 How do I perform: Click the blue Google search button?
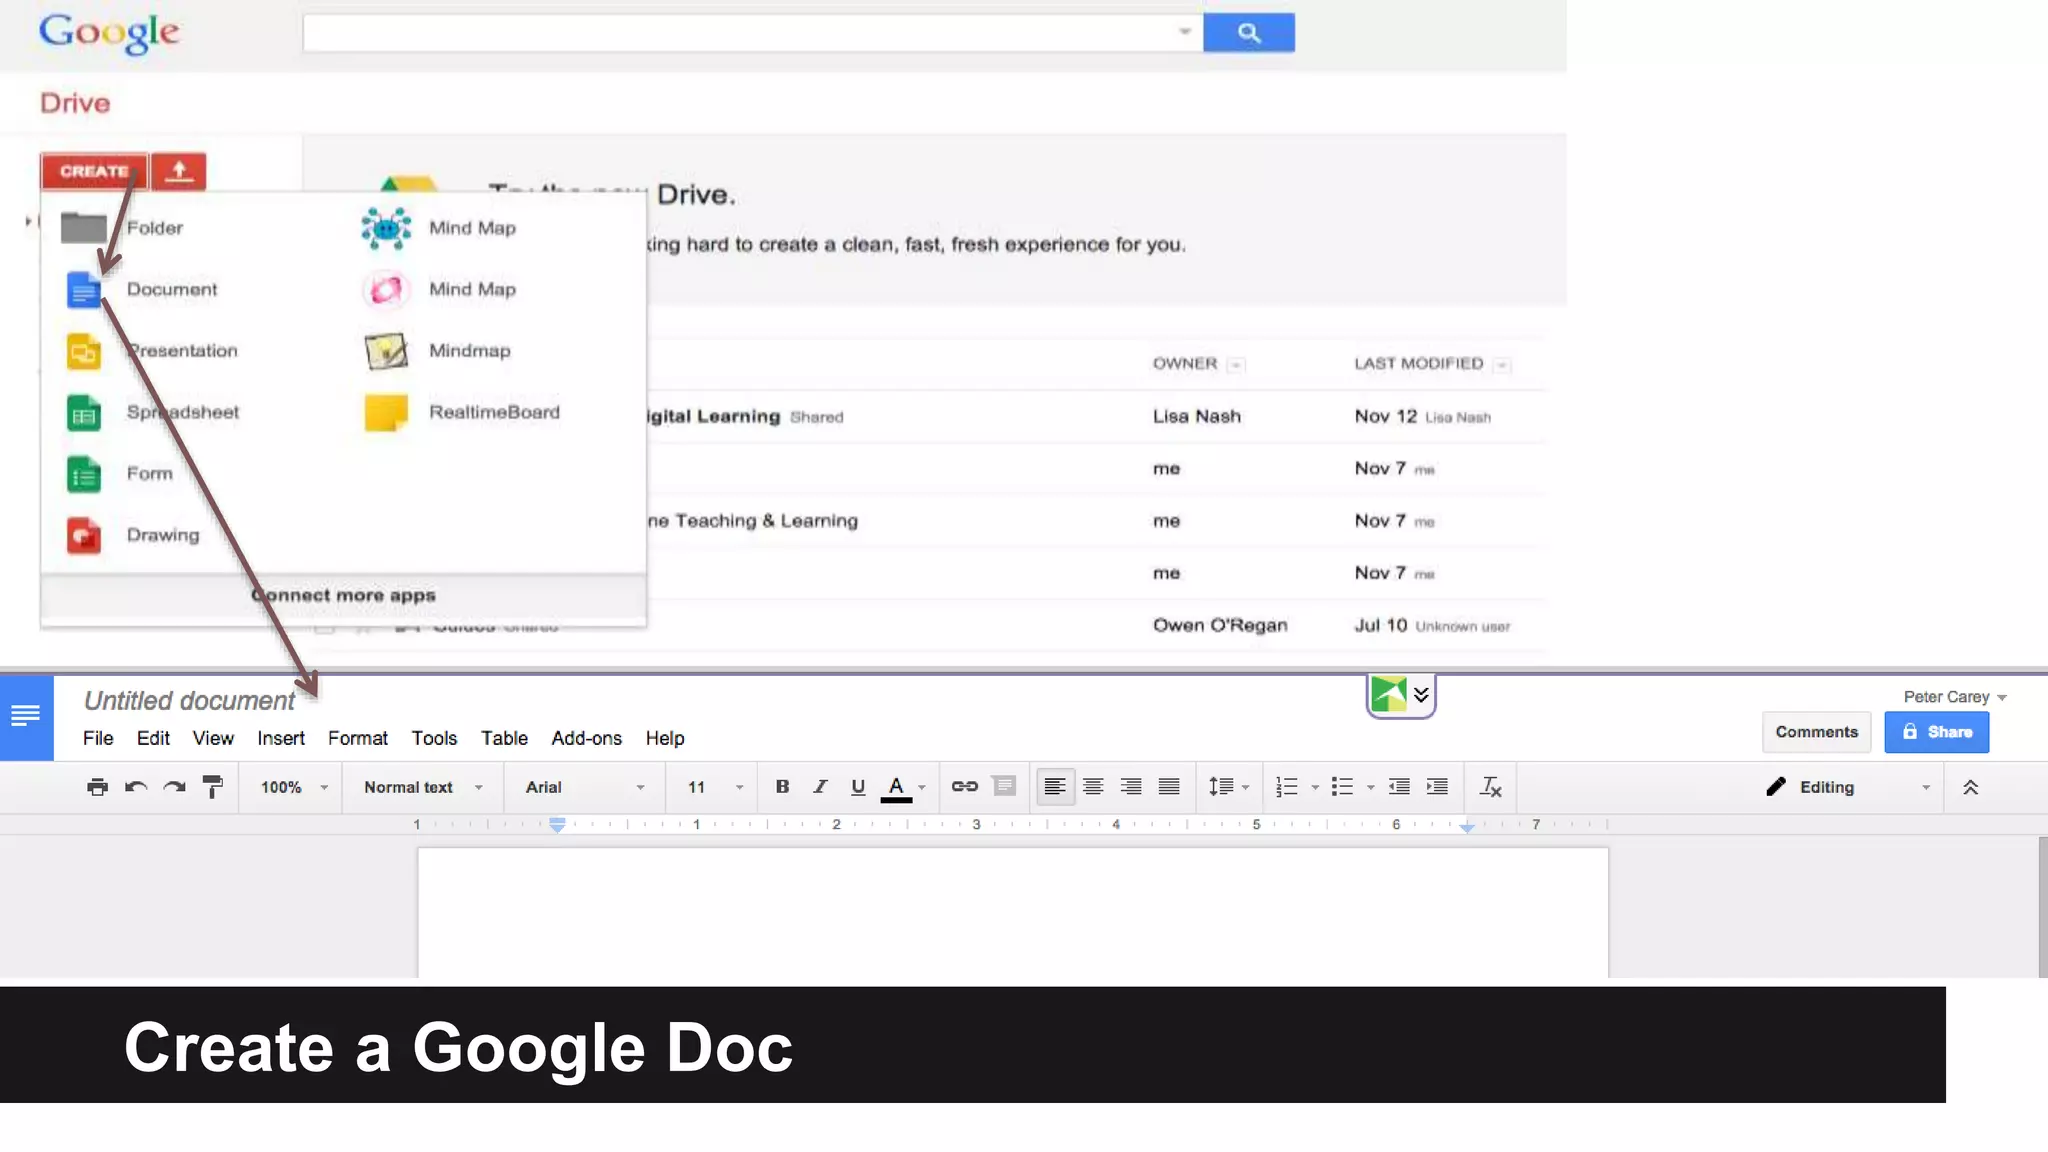(1248, 32)
